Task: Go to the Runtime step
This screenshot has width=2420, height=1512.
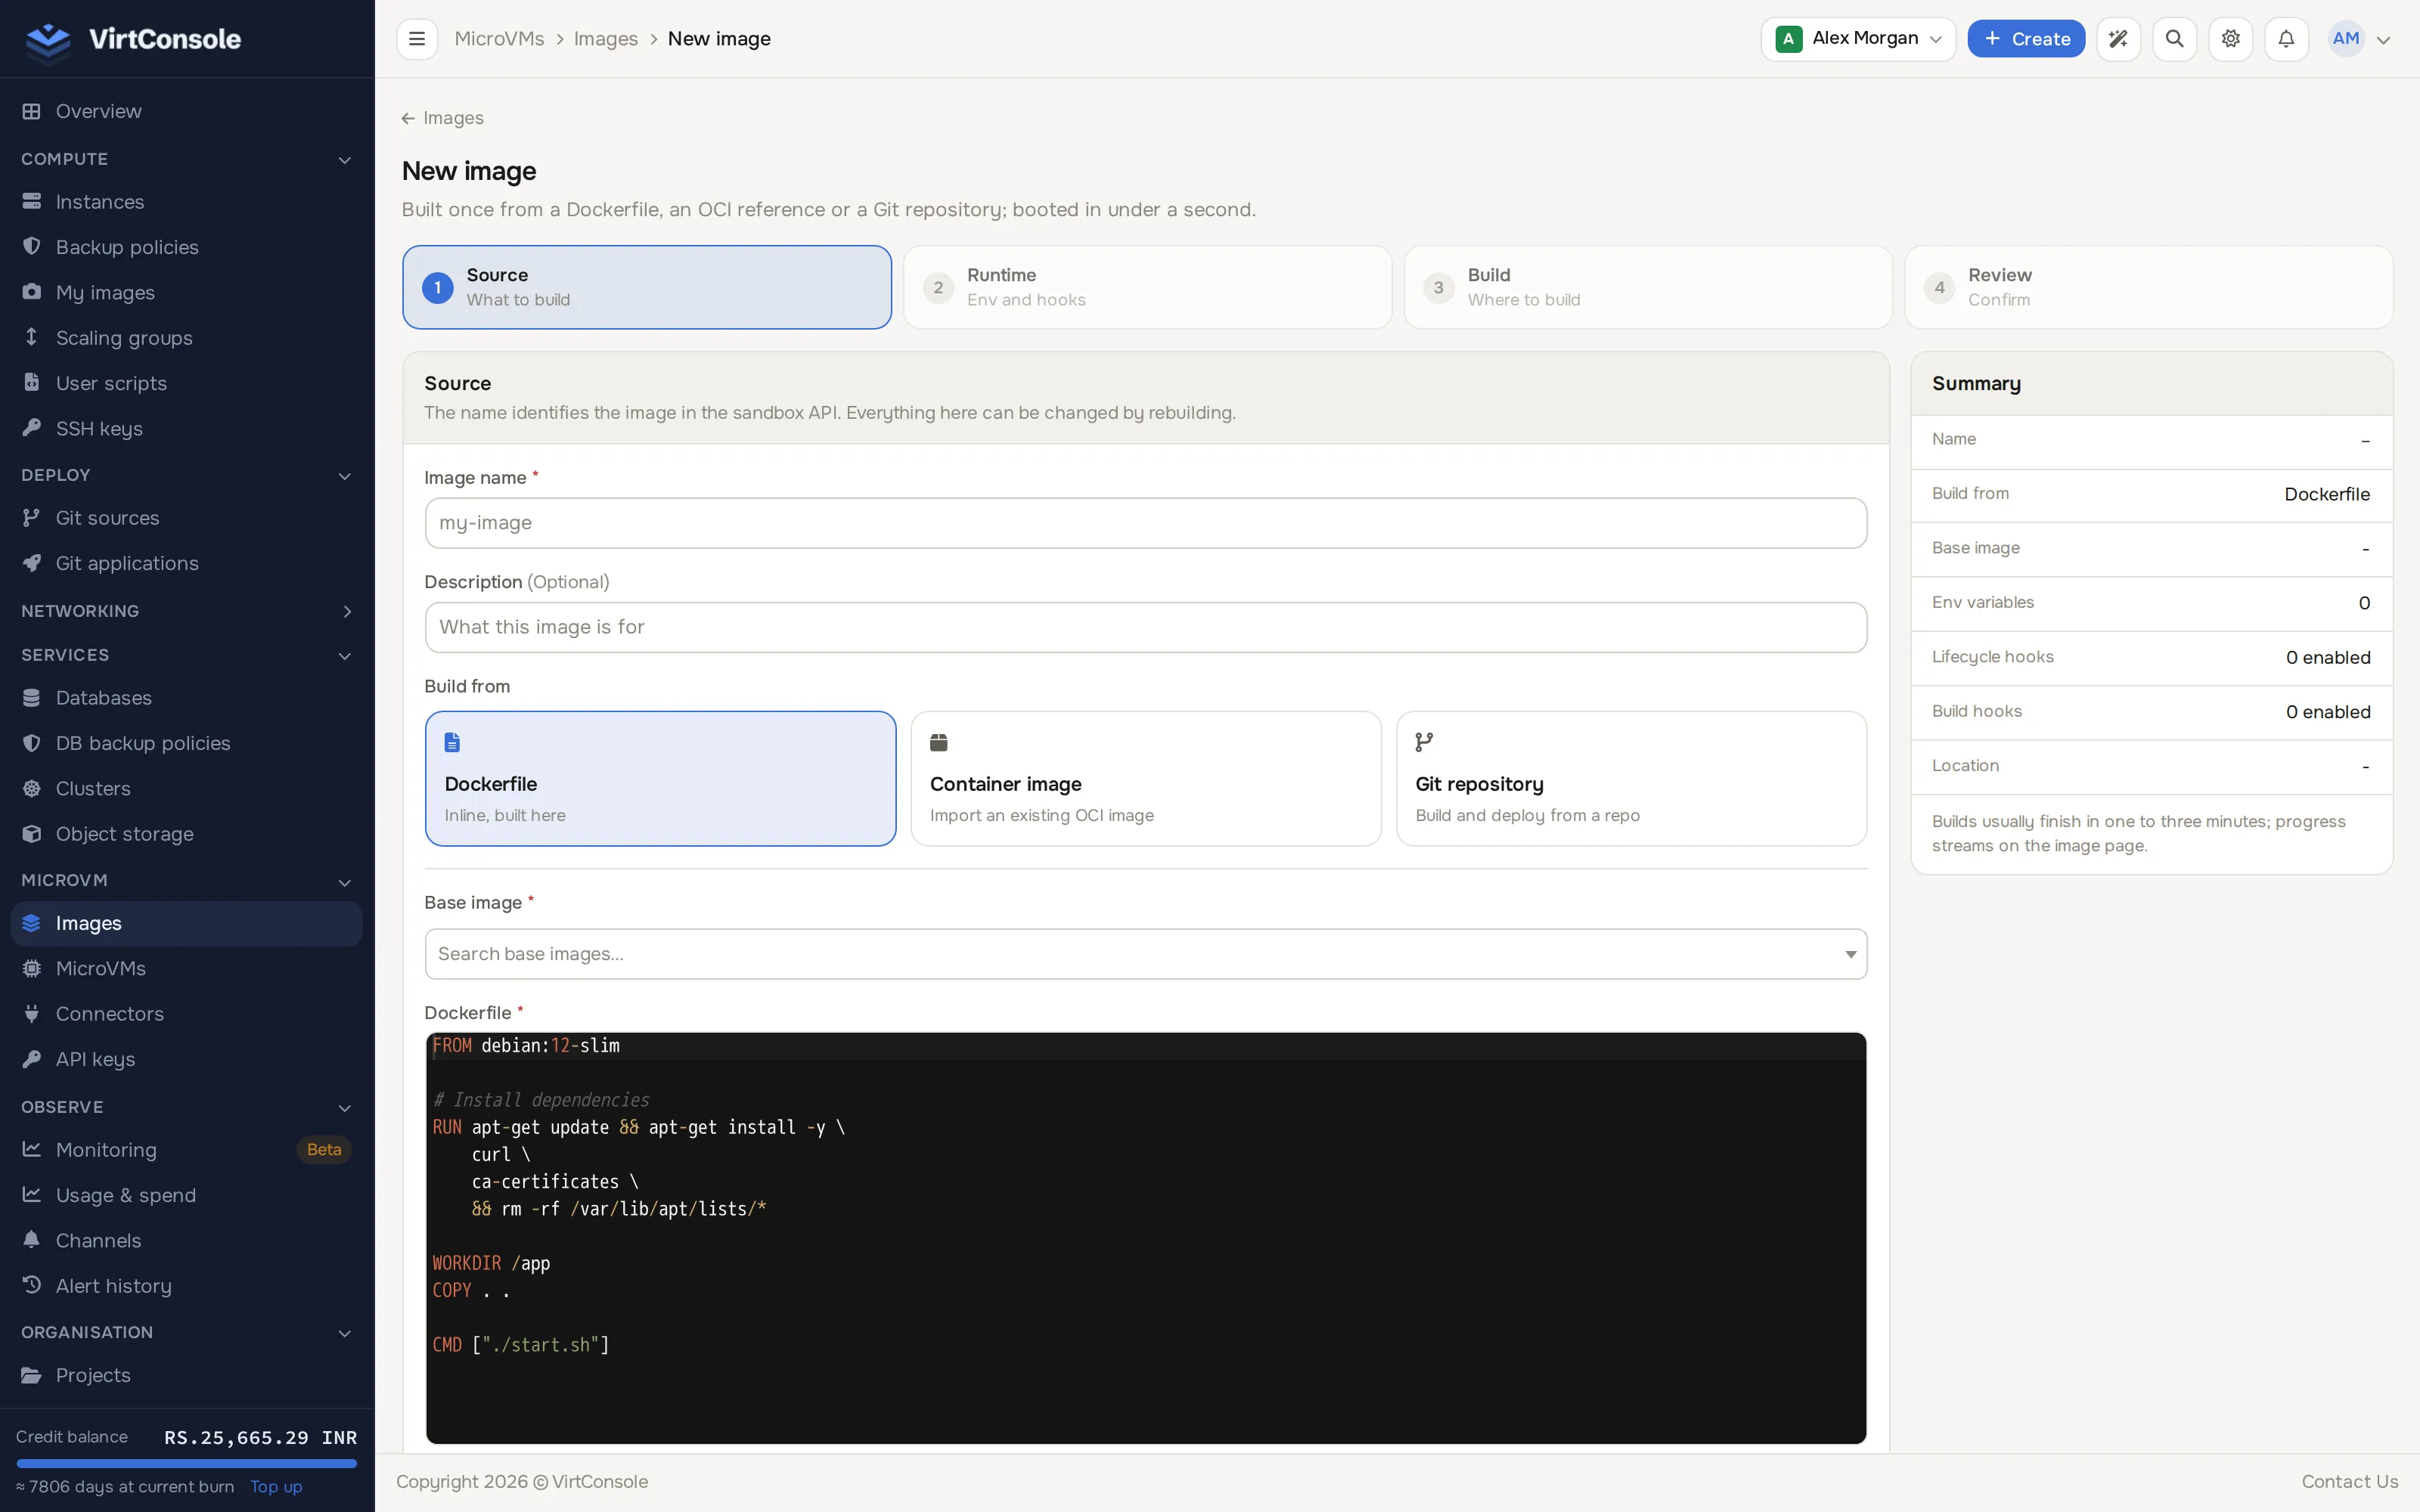Action: pyautogui.click(x=1147, y=287)
